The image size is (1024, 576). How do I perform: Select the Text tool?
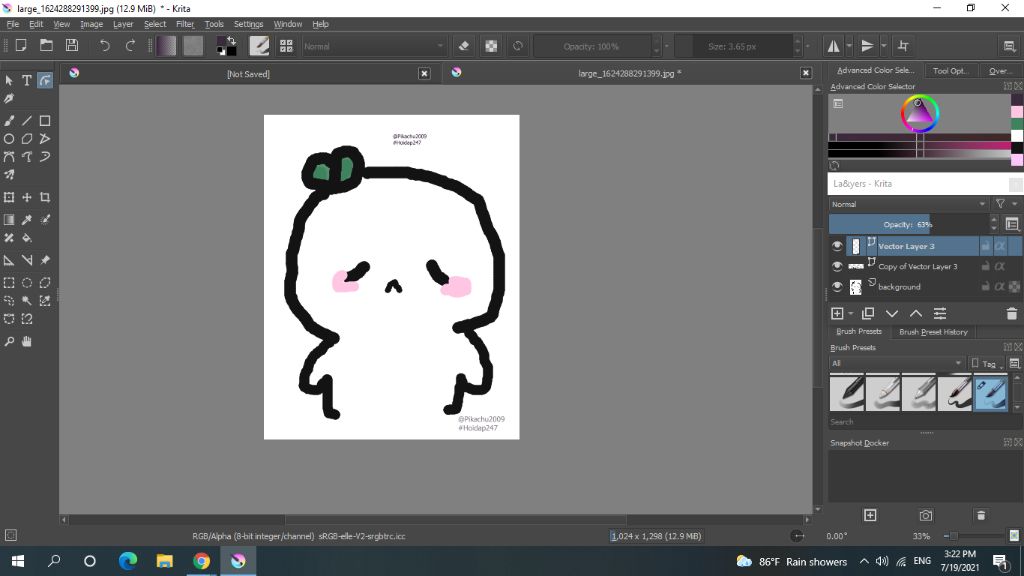click(27, 80)
